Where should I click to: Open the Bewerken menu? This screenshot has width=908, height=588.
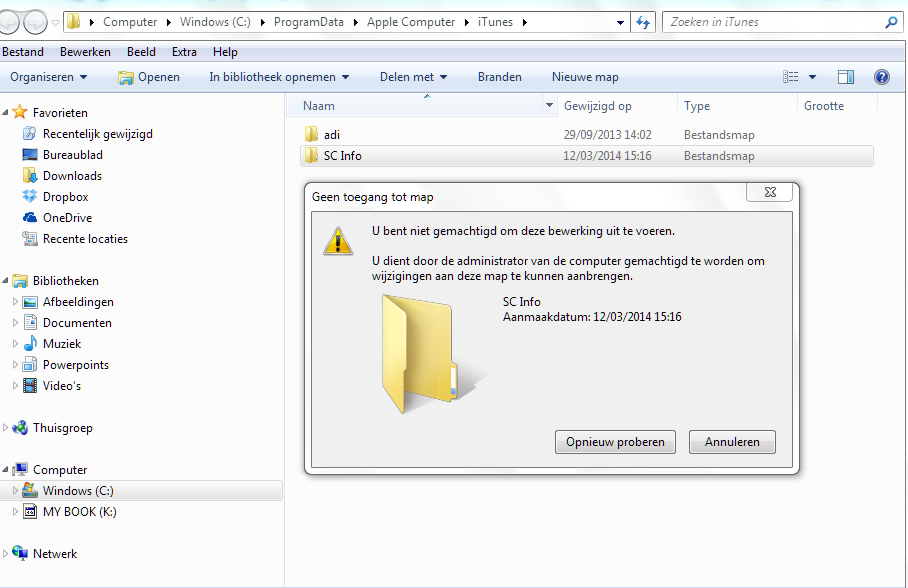pos(85,52)
